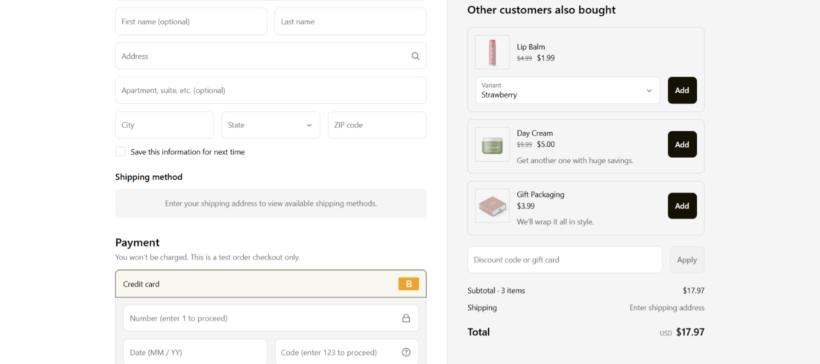Click the Apply discount button
Screen dimensions: 820x364
687,259
